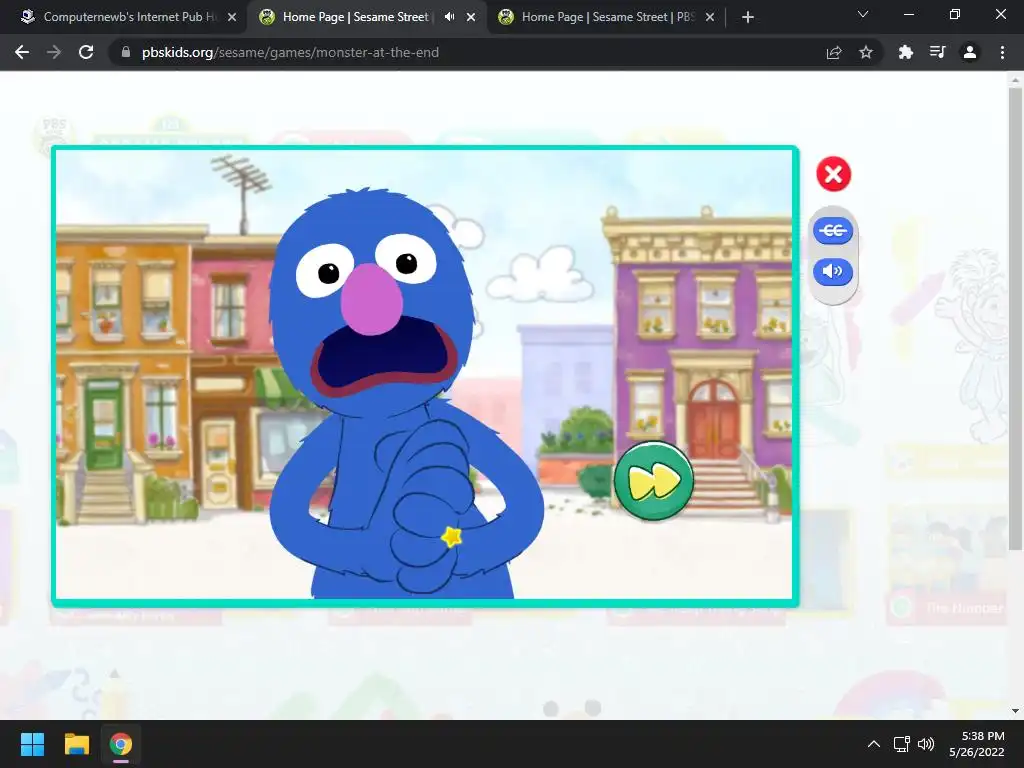The image size is (1024, 768).
Task: Mute the game with the blue speaker button
Action: (x=833, y=271)
